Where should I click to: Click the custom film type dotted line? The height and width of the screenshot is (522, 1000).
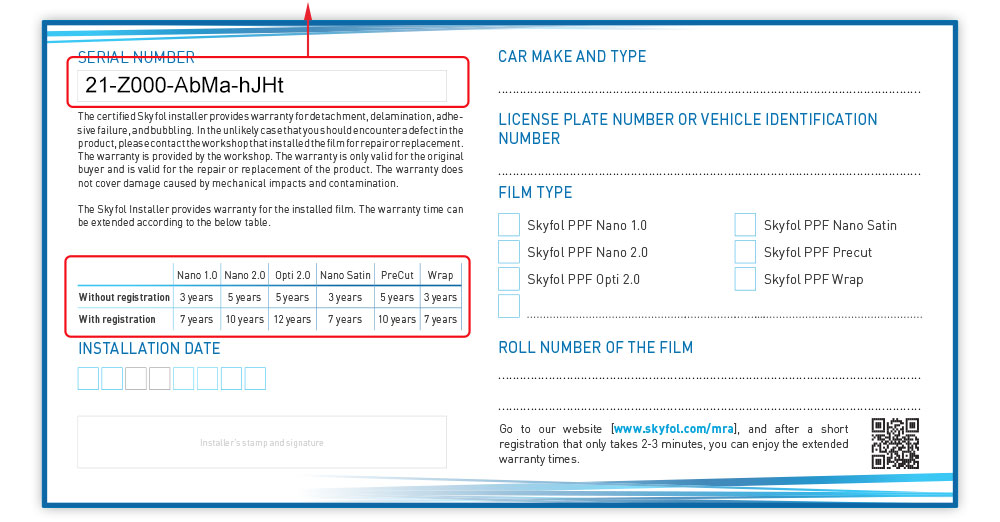click(x=724, y=317)
